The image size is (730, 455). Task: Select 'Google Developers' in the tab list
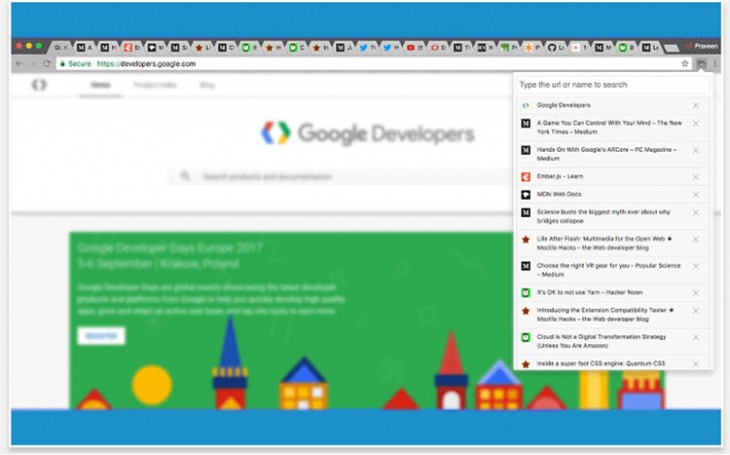(612, 105)
